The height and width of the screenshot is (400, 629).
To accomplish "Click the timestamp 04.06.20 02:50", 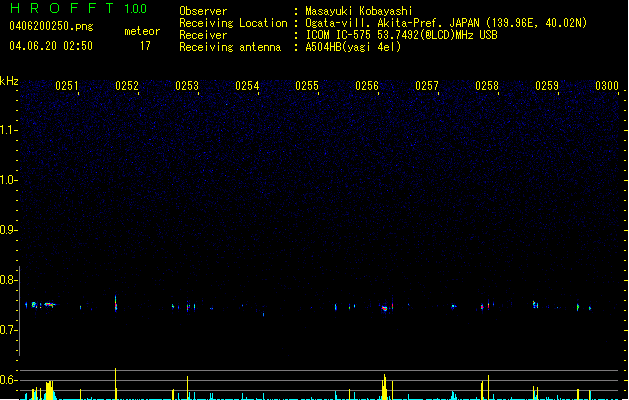I will tap(51, 46).
